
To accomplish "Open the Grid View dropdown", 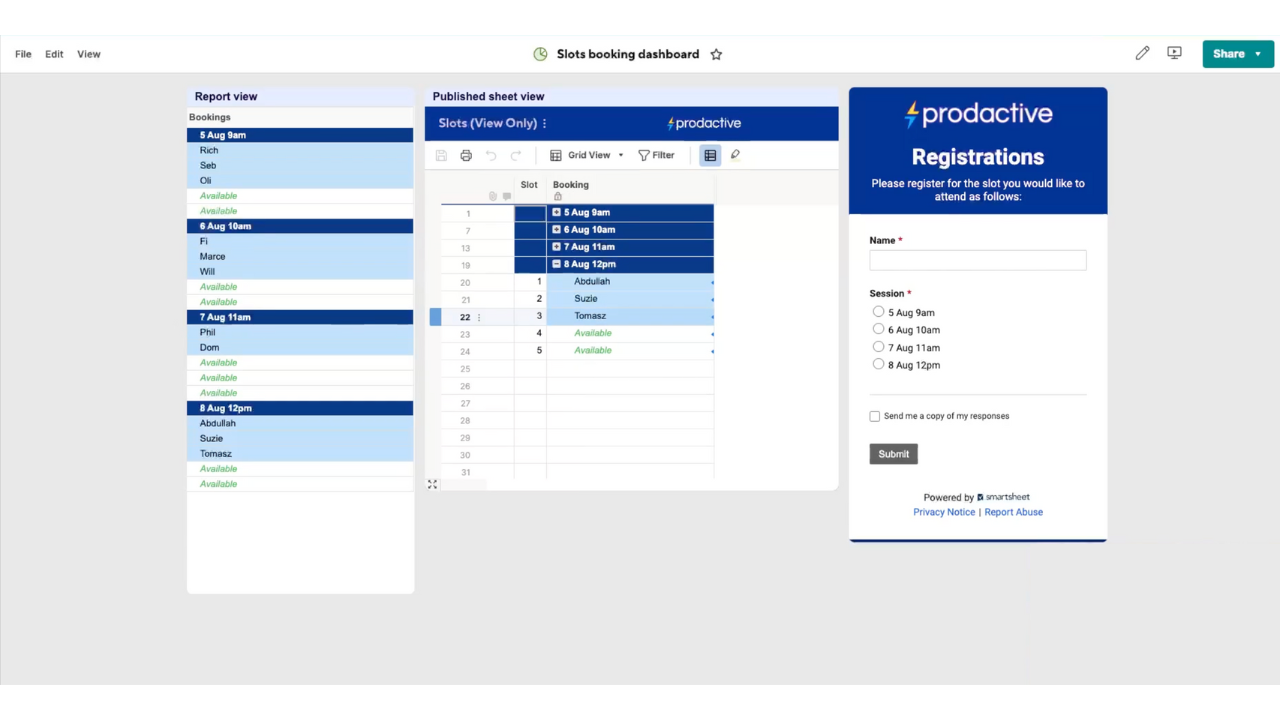I will (588, 155).
